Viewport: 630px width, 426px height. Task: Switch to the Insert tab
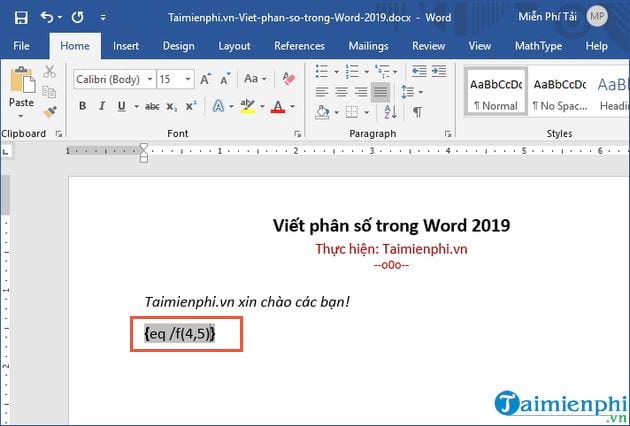(126, 46)
